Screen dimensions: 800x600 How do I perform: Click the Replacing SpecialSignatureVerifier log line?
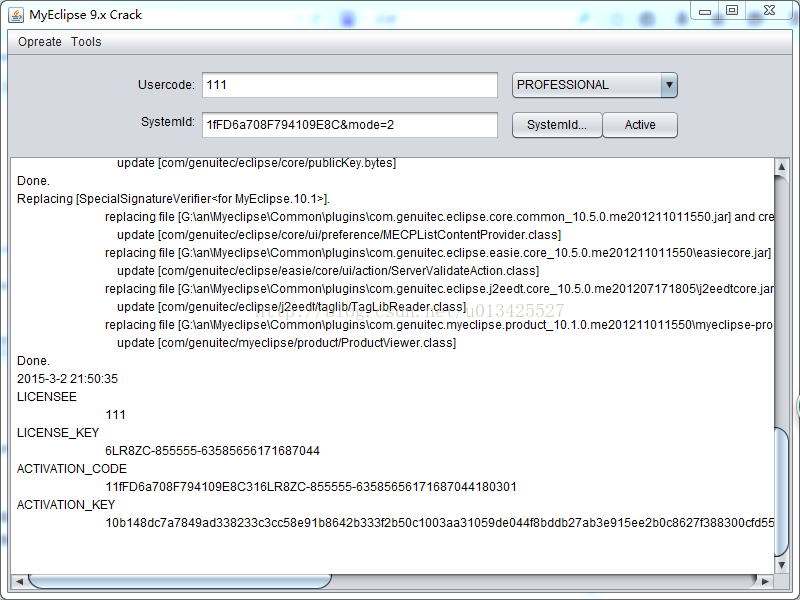[173, 198]
